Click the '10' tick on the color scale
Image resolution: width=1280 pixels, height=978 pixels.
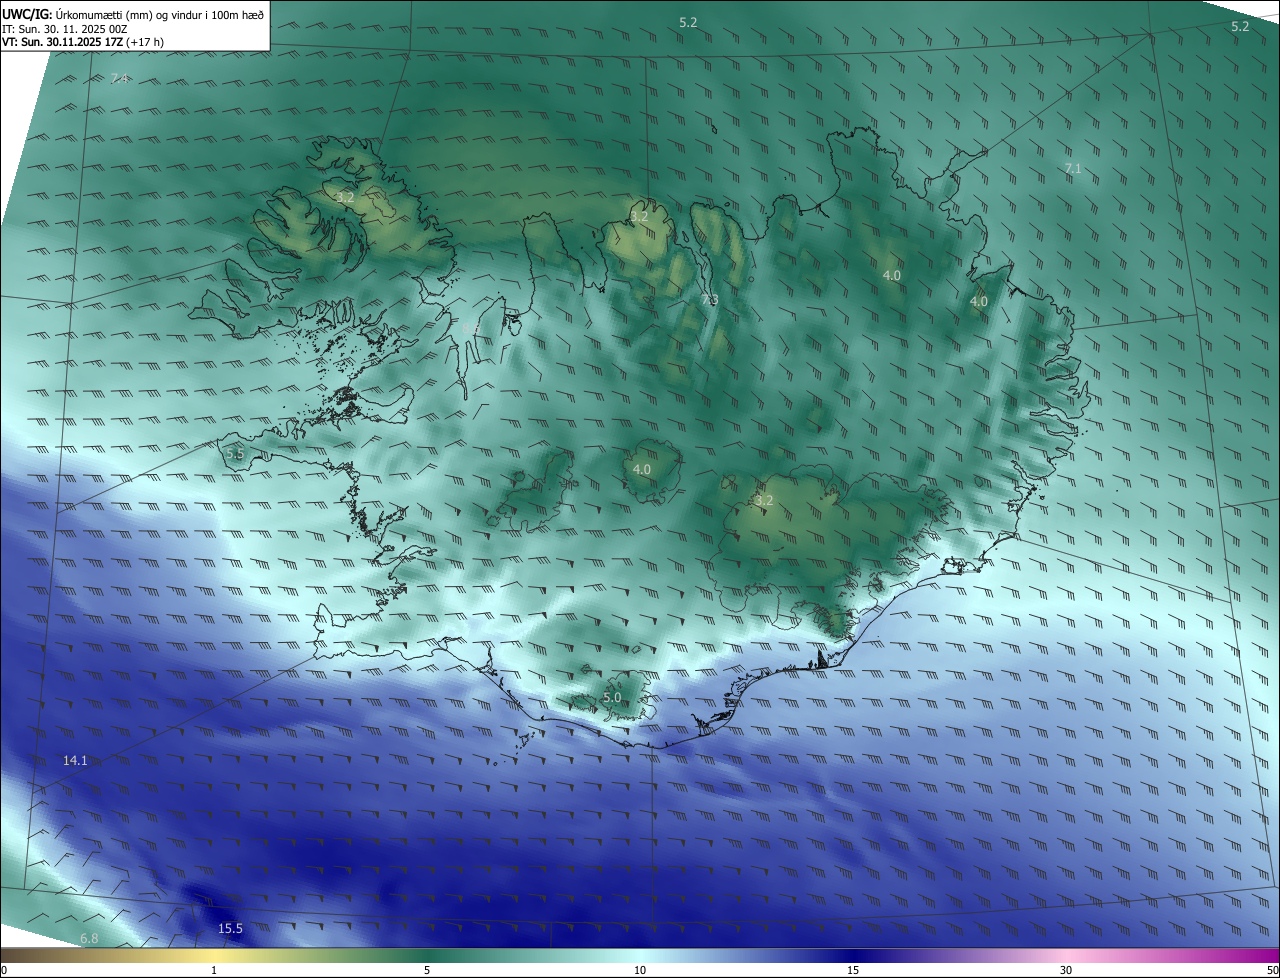(640, 970)
